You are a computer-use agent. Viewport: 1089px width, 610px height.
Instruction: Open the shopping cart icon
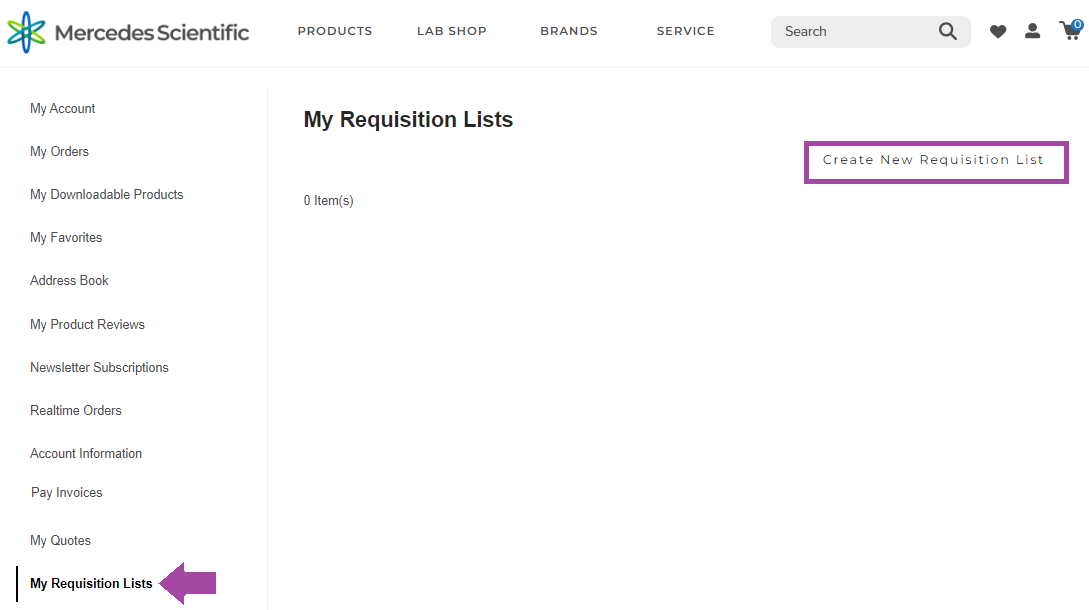tap(1068, 31)
